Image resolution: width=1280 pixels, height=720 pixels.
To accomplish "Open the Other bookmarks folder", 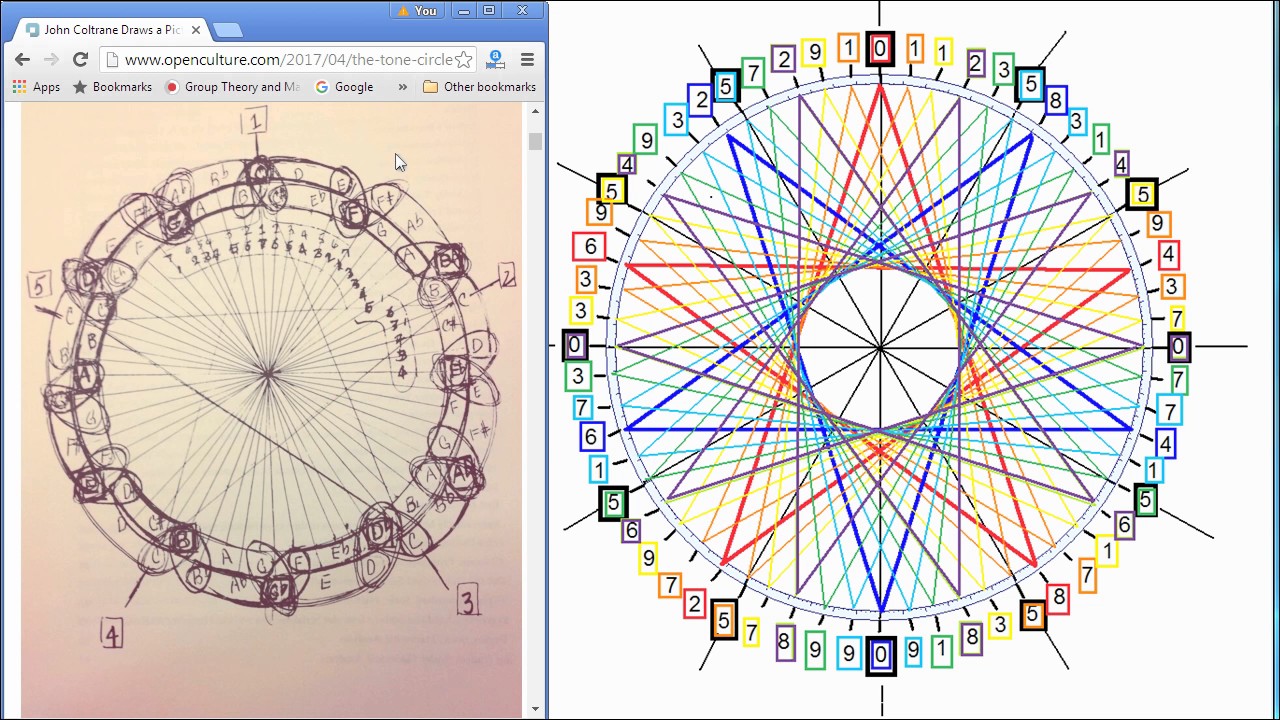I will 480,87.
